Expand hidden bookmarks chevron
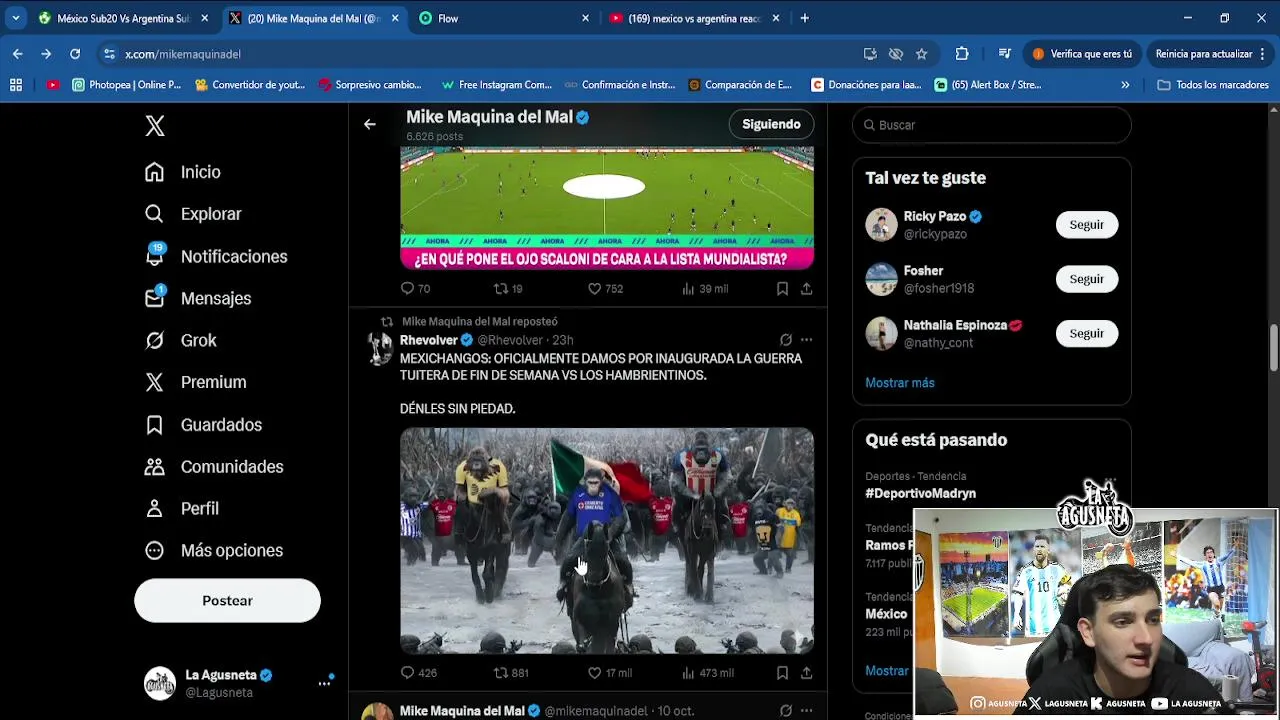The height and width of the screenshot is (720, 1280). point(1125,85)
